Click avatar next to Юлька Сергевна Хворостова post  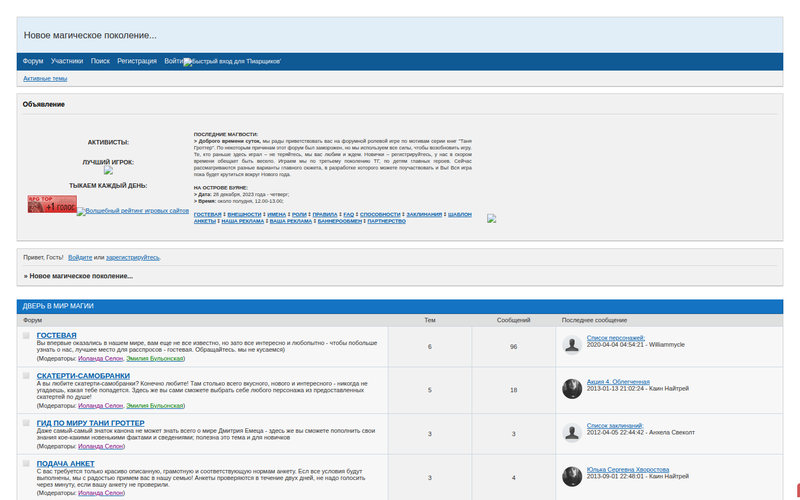pos(572,476)
